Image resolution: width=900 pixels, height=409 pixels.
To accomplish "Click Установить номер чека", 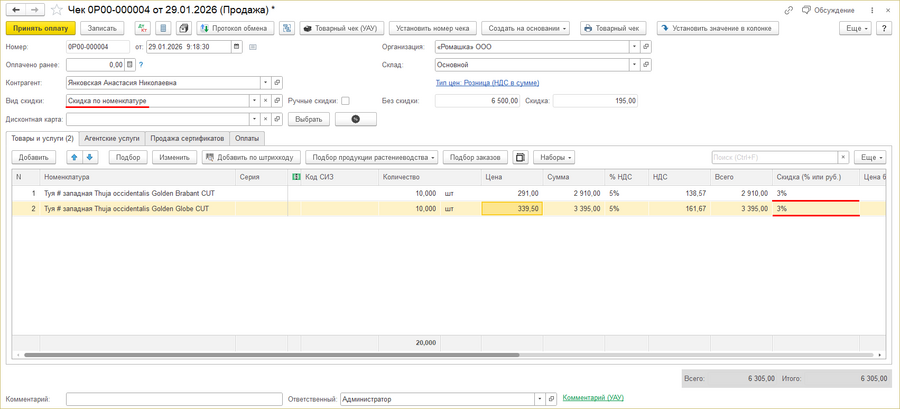I will (x=433, y=28).
